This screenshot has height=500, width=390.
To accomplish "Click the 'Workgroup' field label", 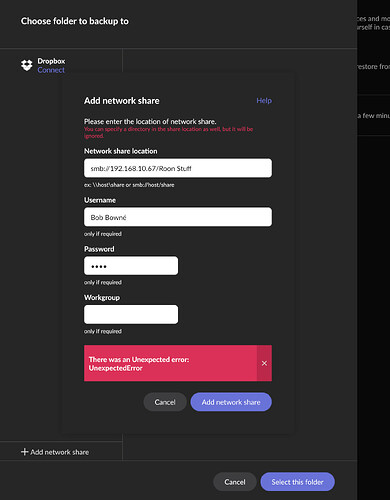I will [102, 297].
